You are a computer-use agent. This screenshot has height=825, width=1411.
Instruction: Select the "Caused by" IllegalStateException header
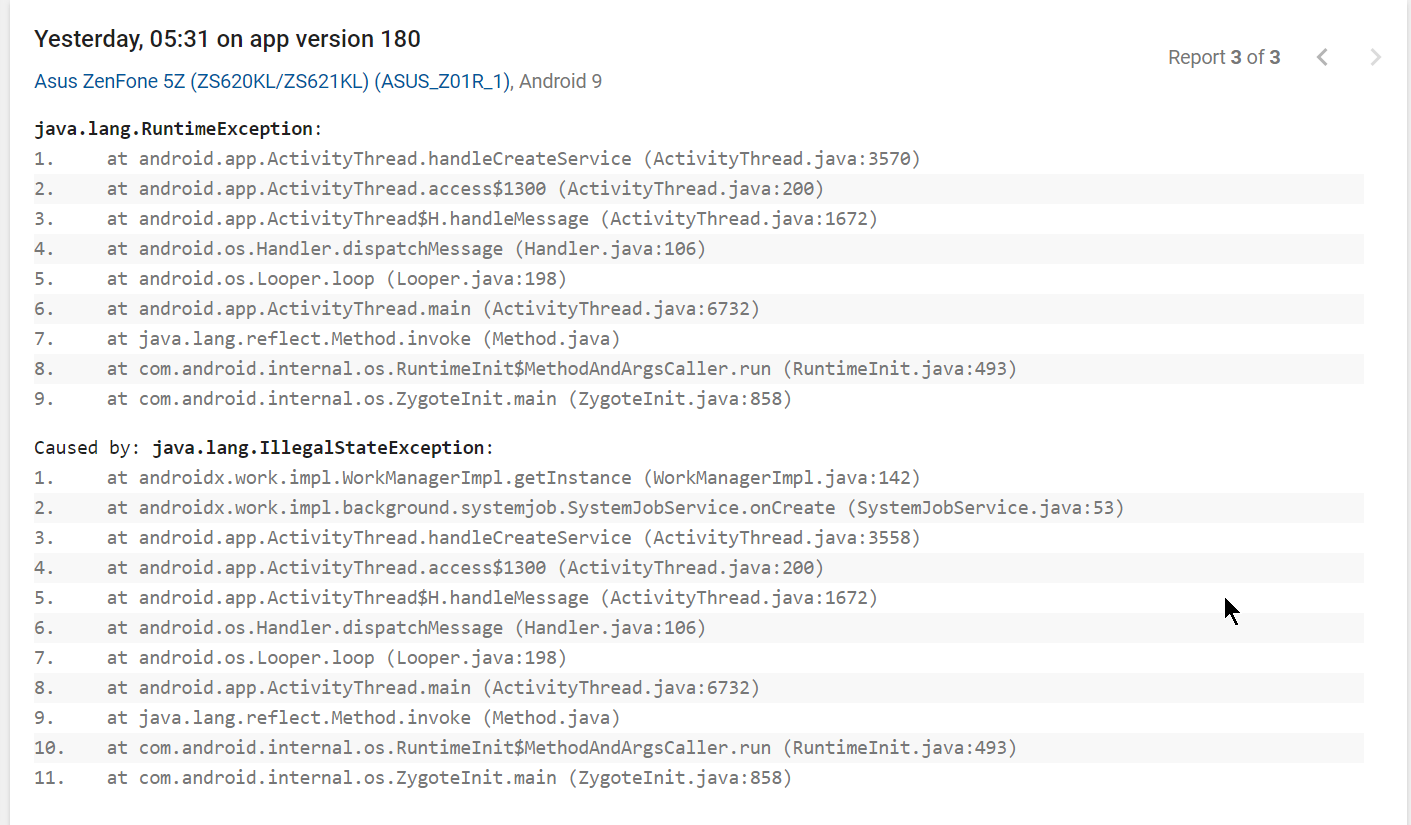264,447
